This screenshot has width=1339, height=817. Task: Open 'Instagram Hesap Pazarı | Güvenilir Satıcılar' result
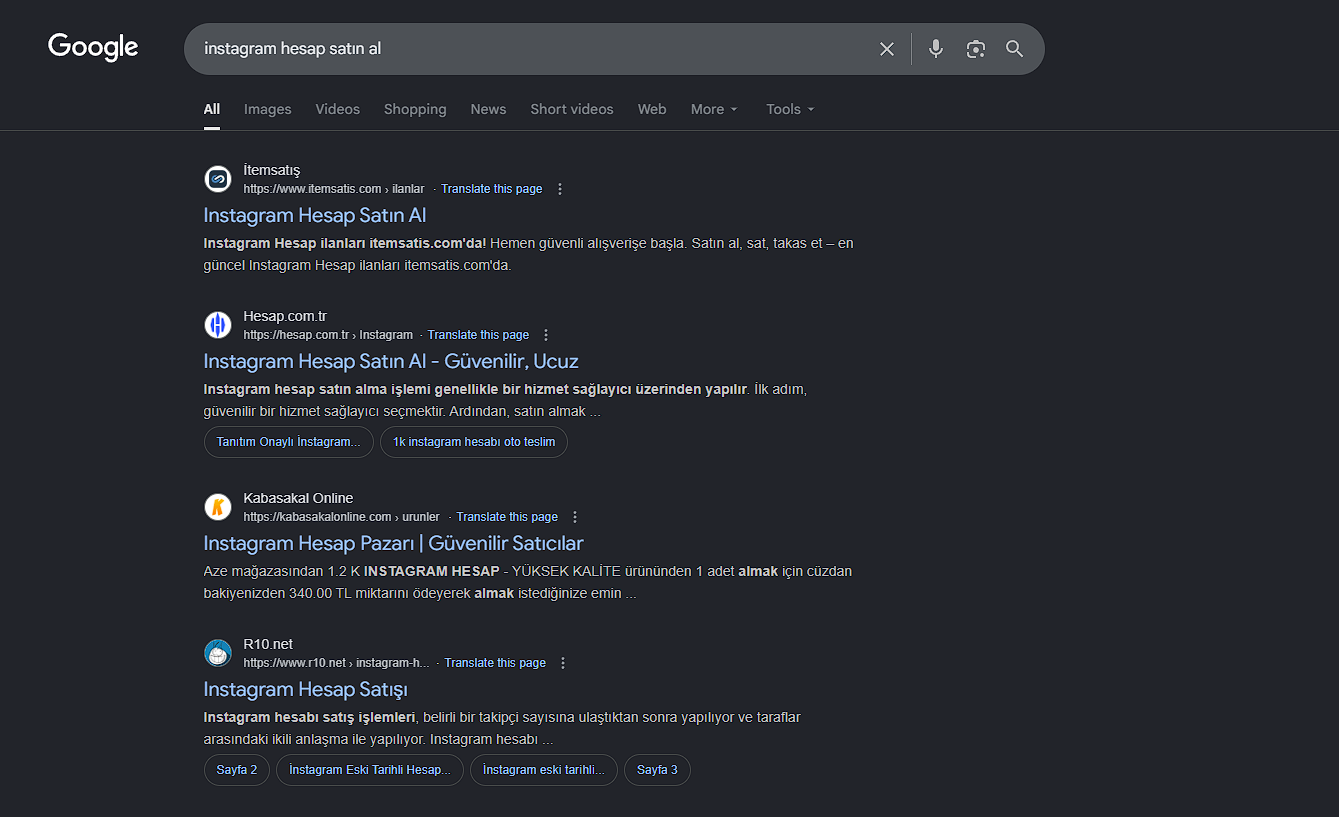pyautogui.click(x=393, y=543)
